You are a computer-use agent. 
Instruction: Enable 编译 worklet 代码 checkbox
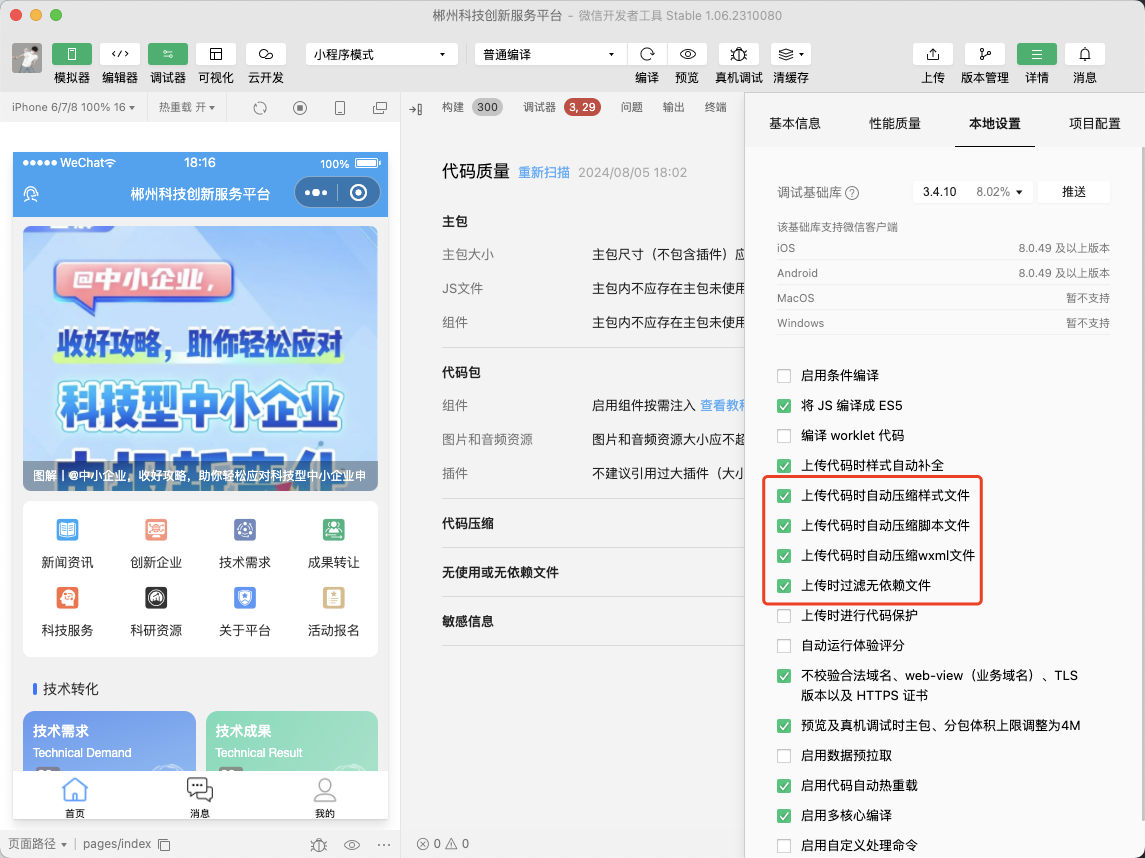click(784, 436)
